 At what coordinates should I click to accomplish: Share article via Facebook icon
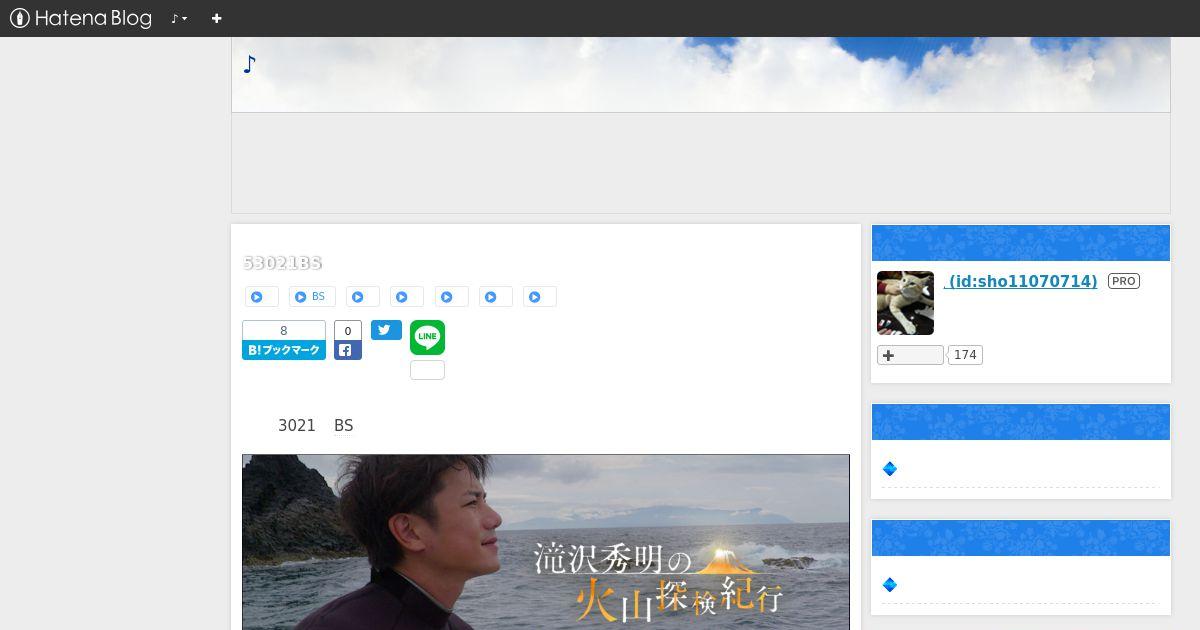[348, 350]
